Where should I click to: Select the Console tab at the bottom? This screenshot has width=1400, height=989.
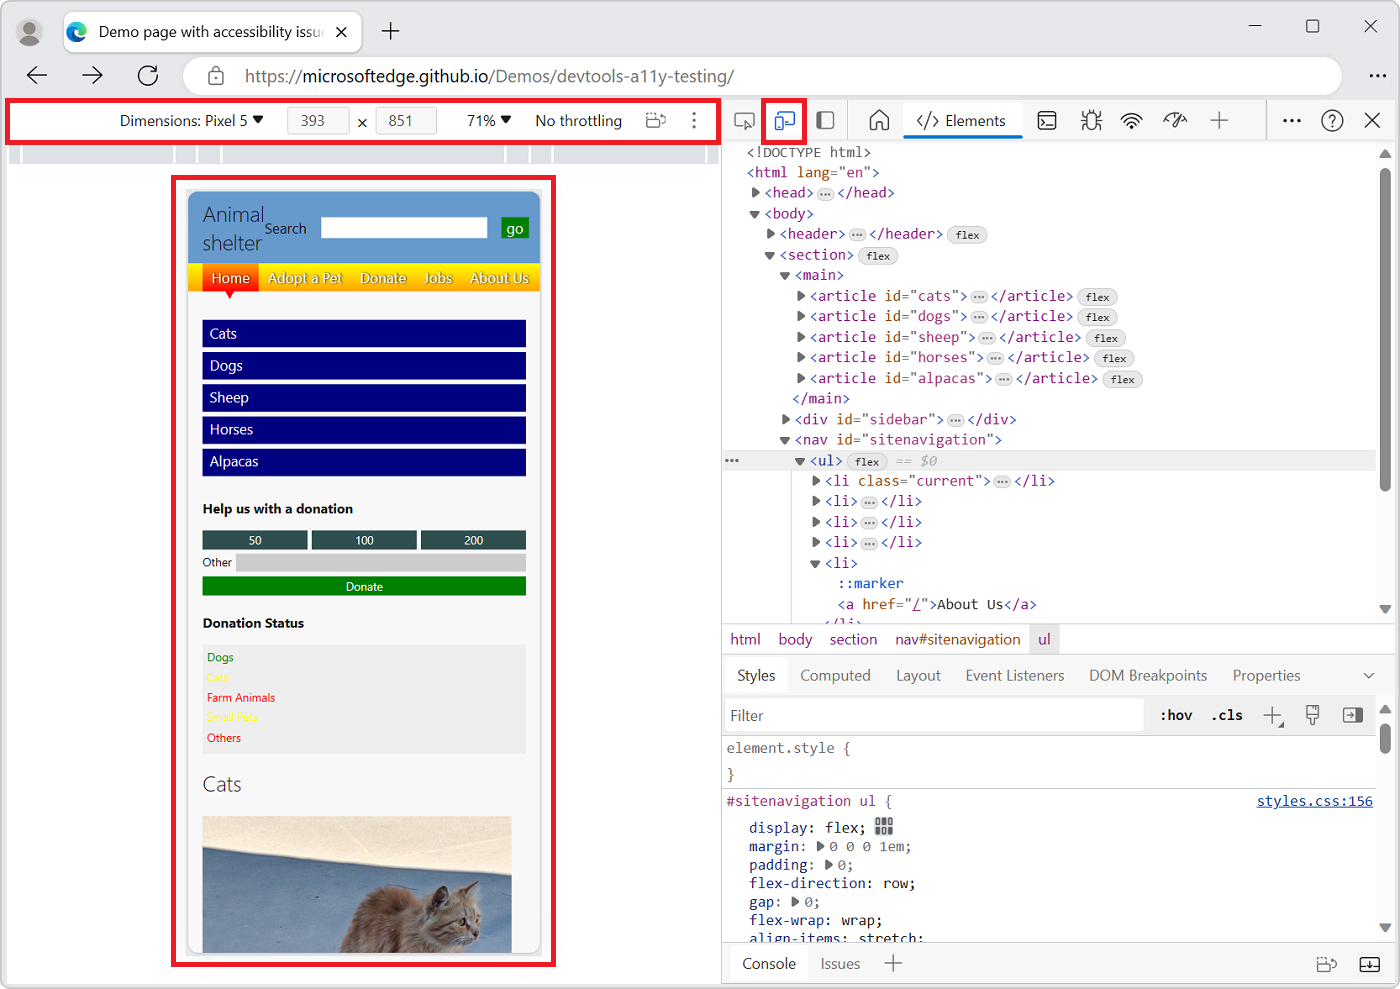coord(768,963)
